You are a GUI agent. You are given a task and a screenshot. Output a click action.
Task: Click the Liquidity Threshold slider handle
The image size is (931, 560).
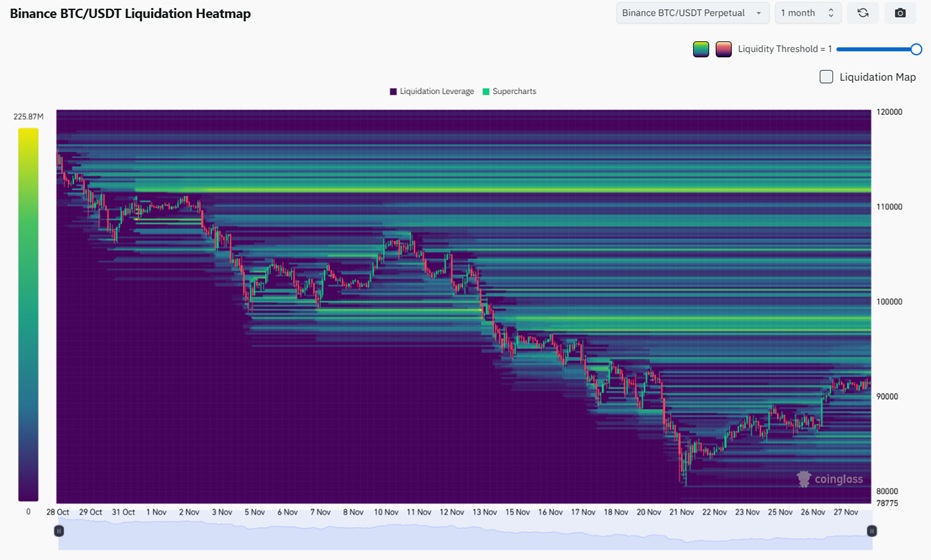tap(916, 49)
